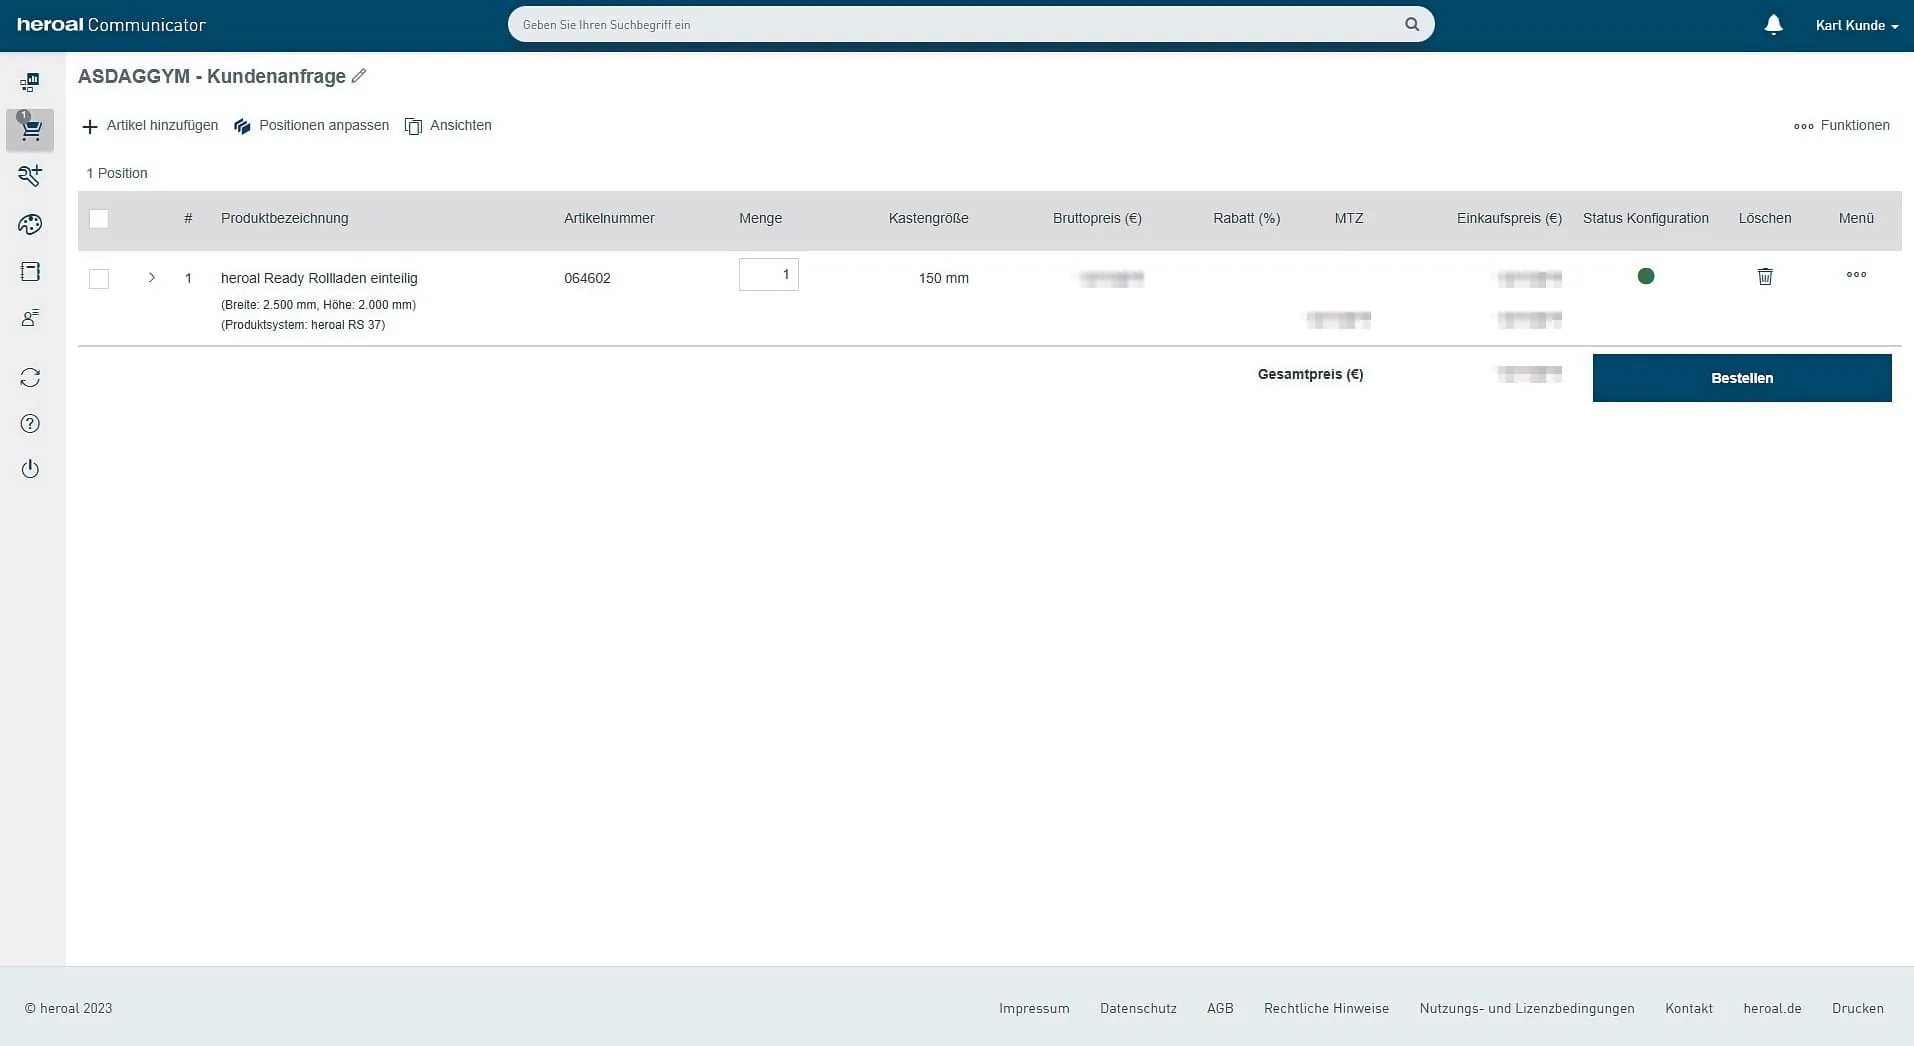Click the power logout icon
The width and height of the screenshot is (1914, 1046).
30,469
